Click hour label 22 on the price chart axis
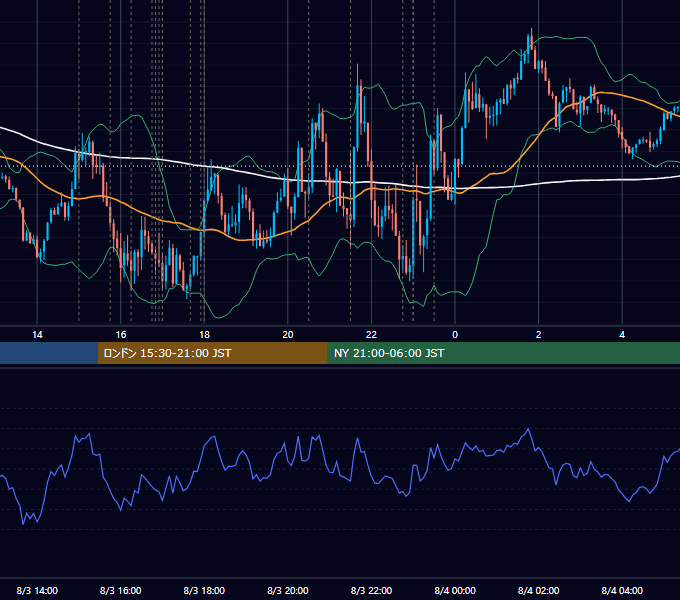 click(x=371, y=335)
